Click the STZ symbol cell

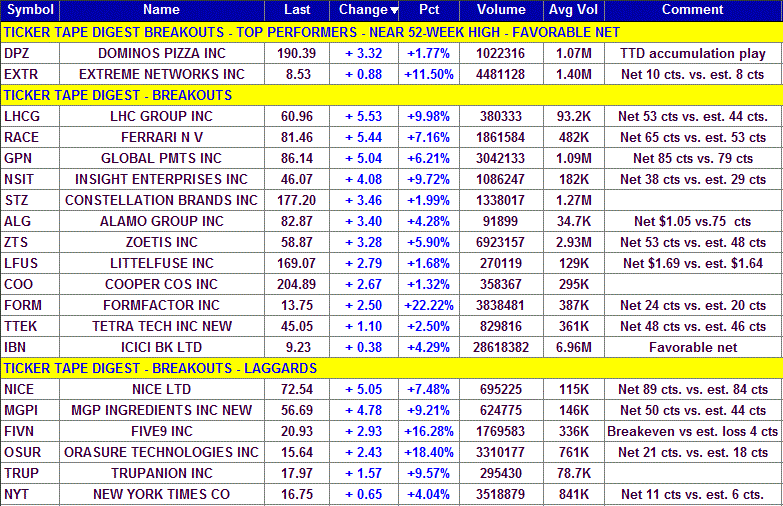[30, 200]
